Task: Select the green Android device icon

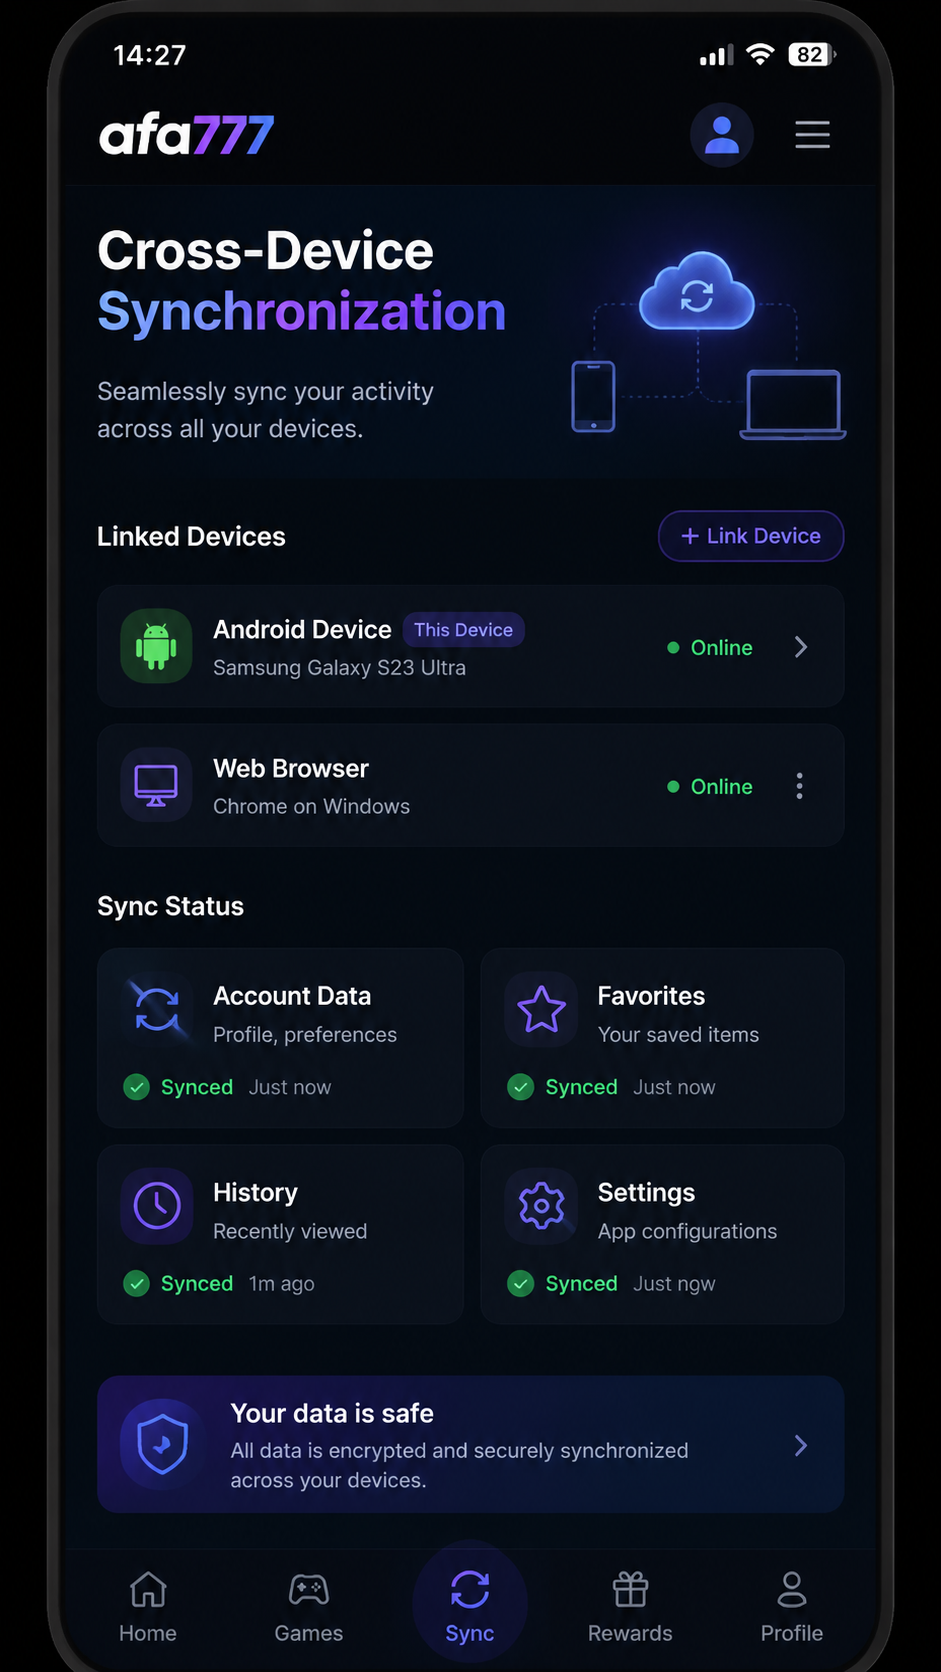Action: click(156, 646)
